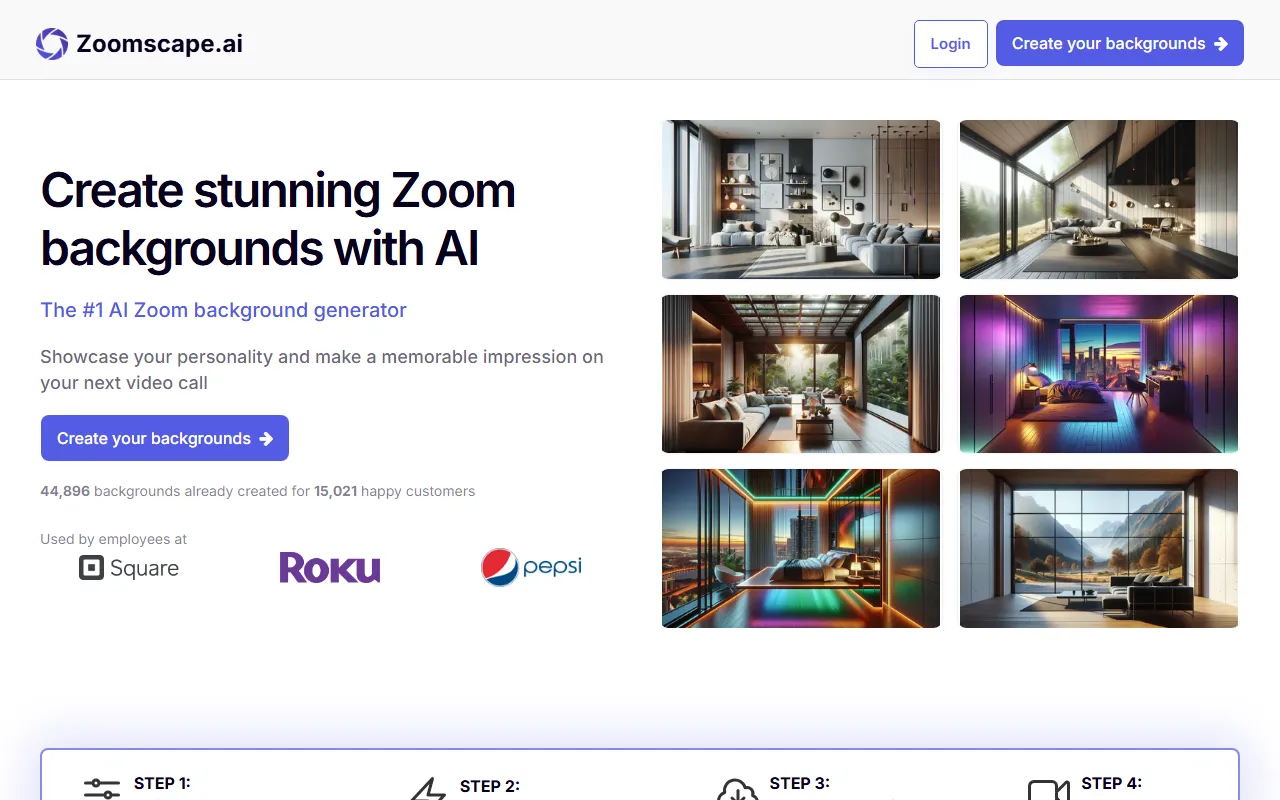Screen dimensions: 1280x800
Task: Click the Step 2 lightning bolt icon
Action: (x=429, y=790)
